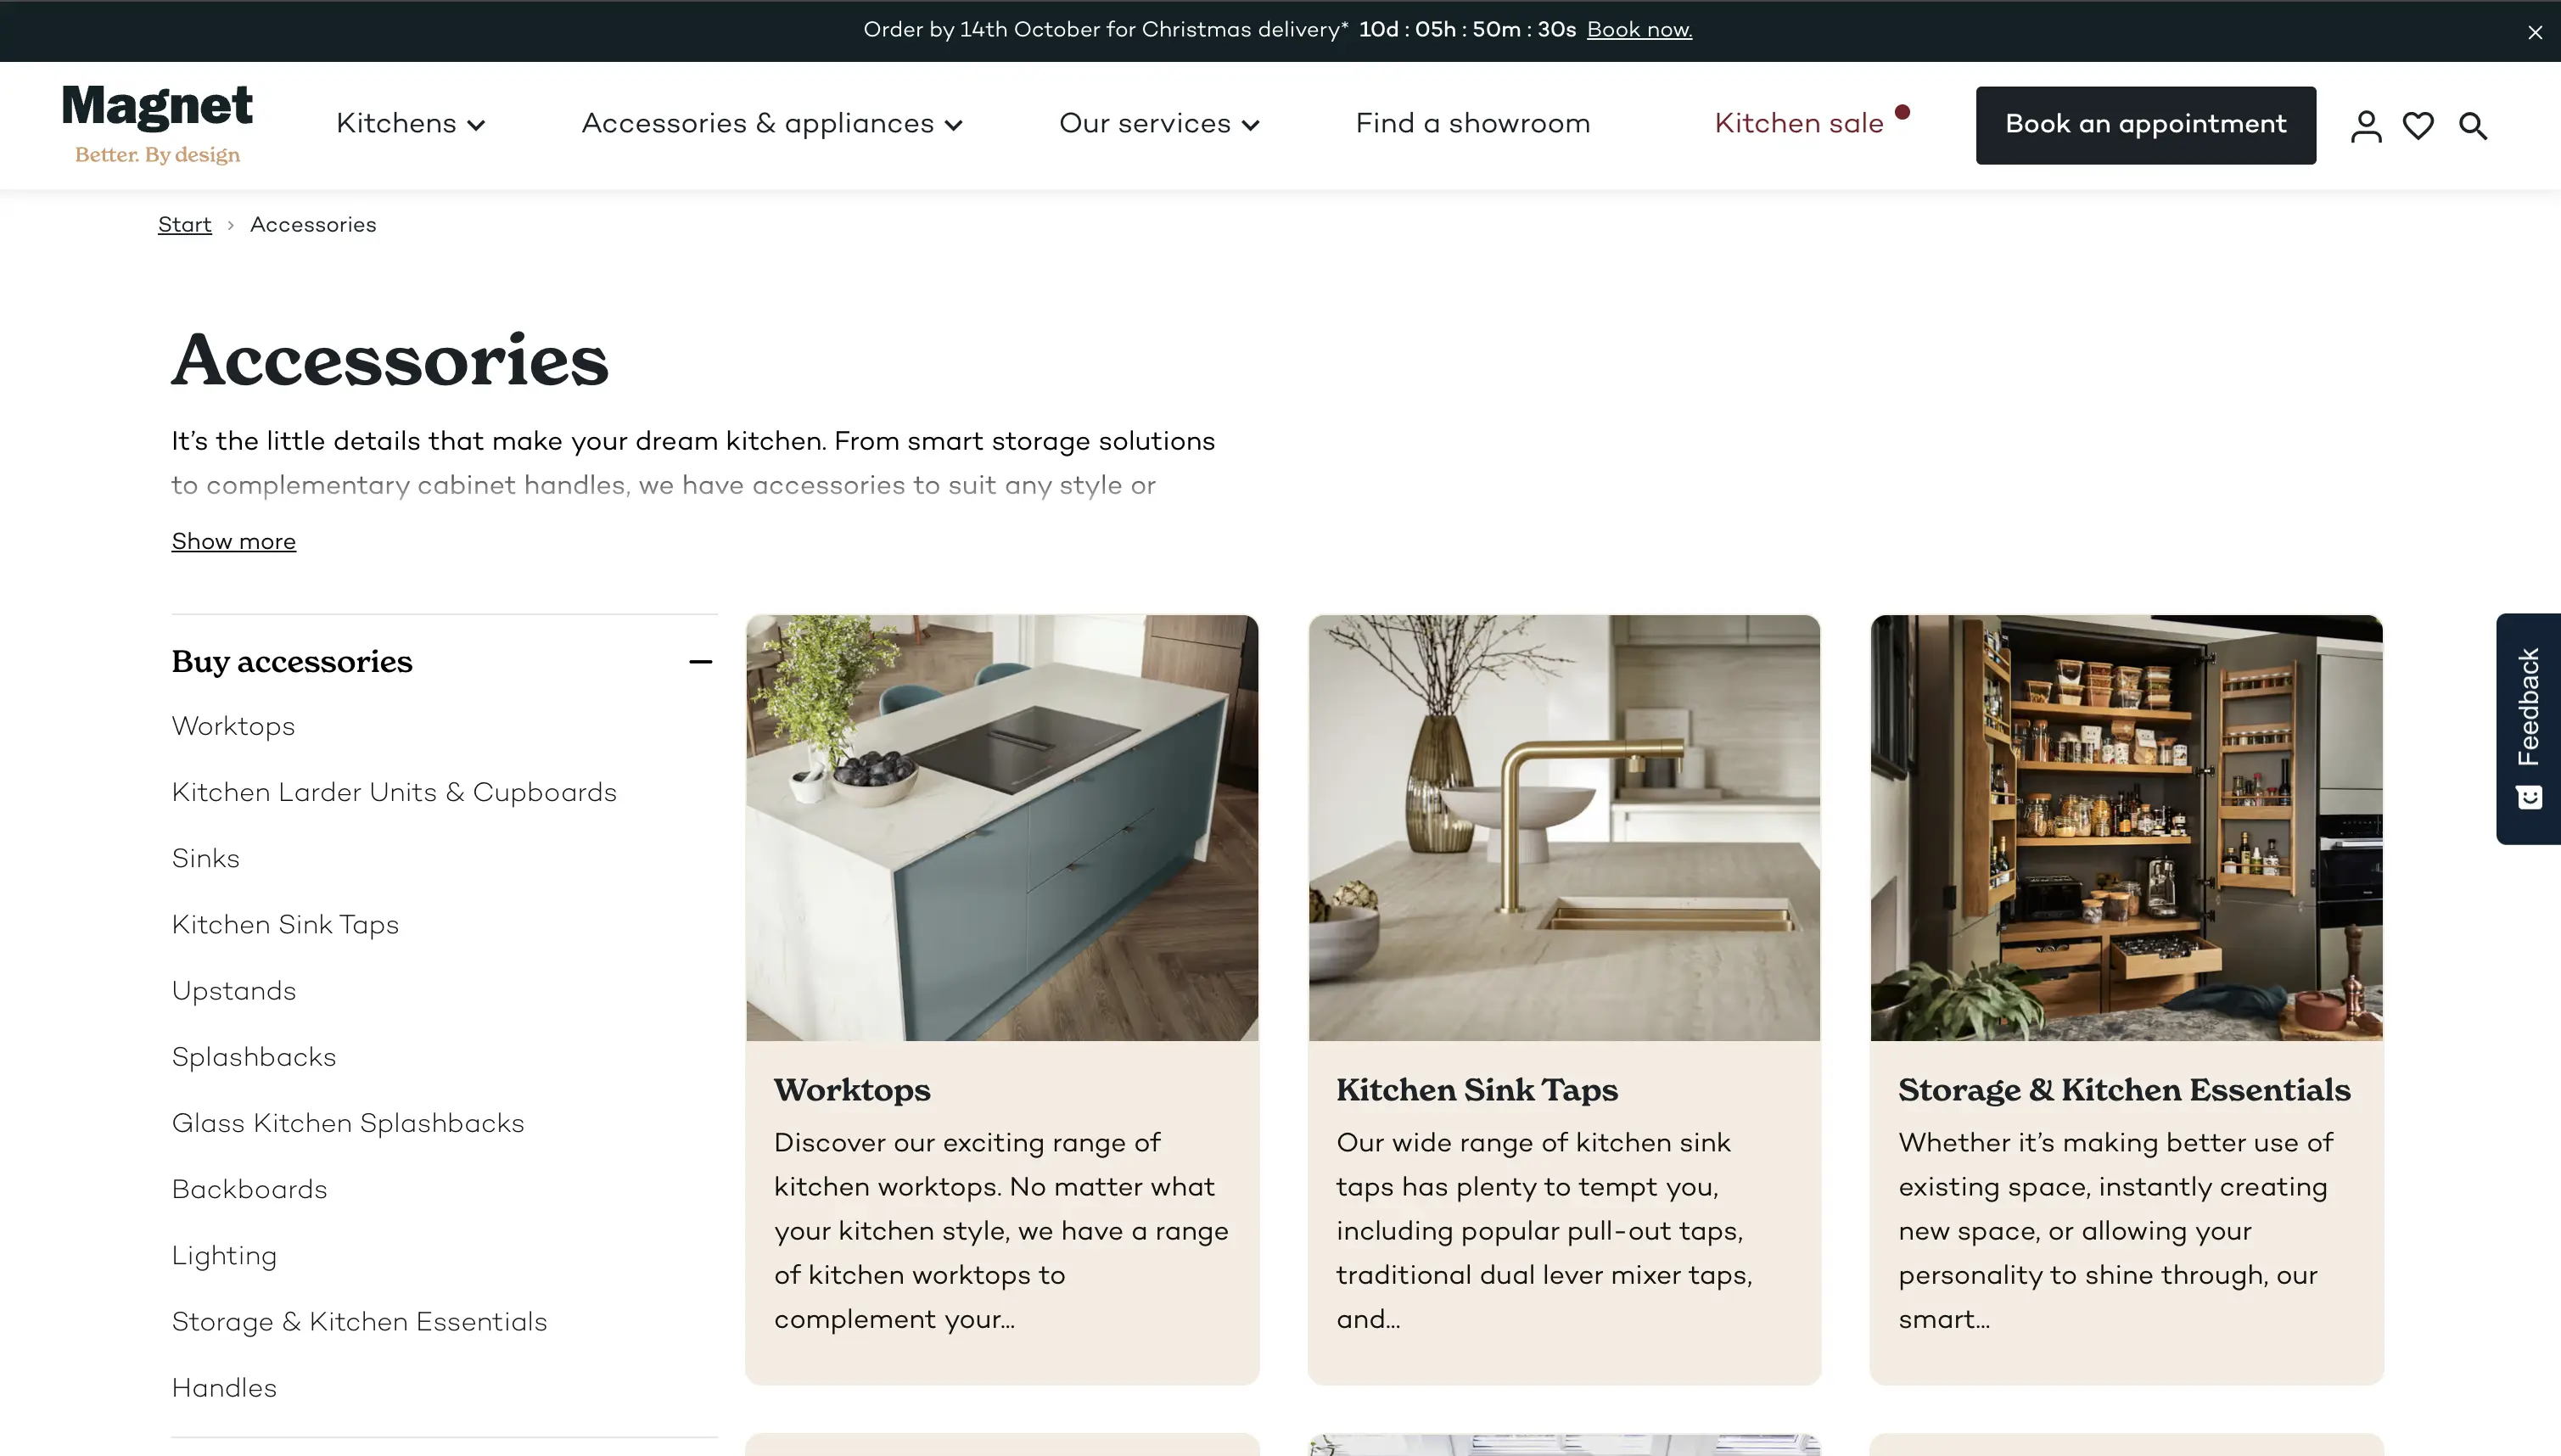The height and width of the screenshot is (1456, 2561).
Task: Dismiss the Christmas delivery banner
Action: point(2535,32)
